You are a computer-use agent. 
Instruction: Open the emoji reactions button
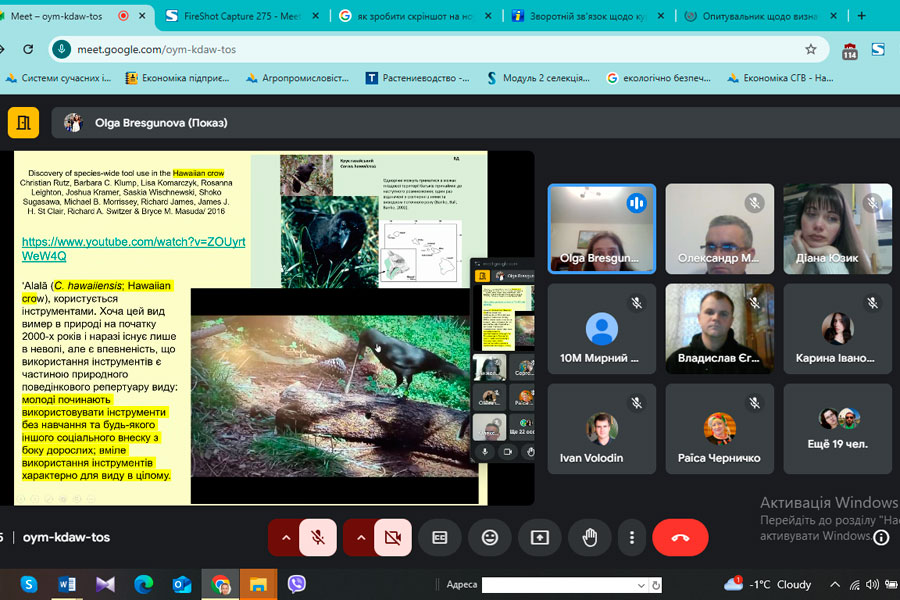coord(489,537)
